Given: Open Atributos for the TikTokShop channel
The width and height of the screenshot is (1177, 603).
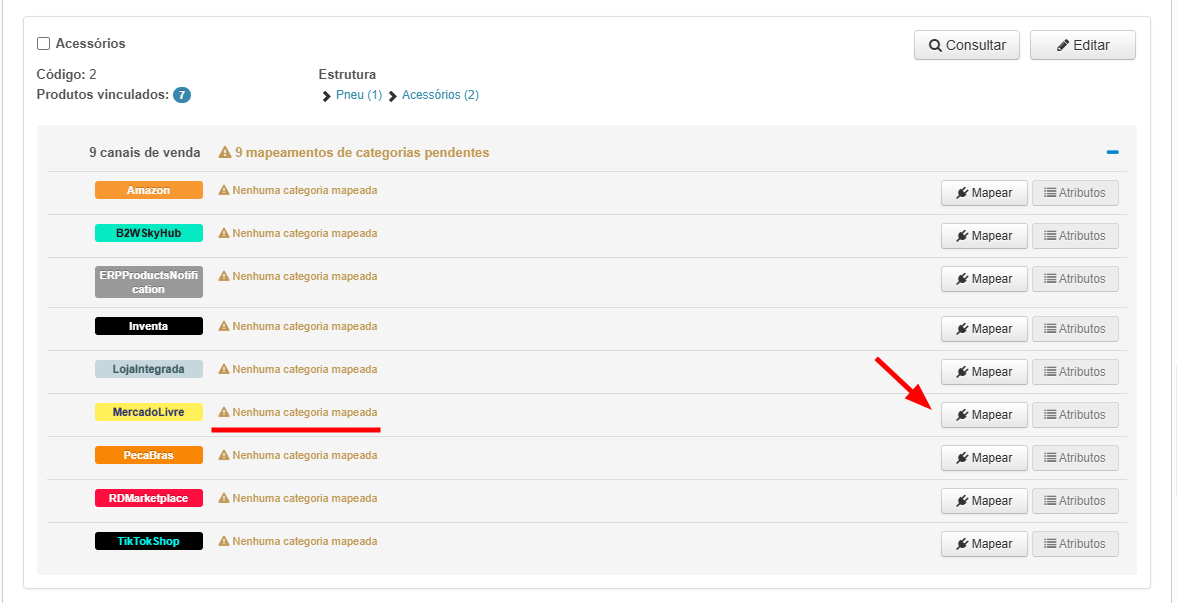Looking at the screenshot, I should coord(1075,544).
